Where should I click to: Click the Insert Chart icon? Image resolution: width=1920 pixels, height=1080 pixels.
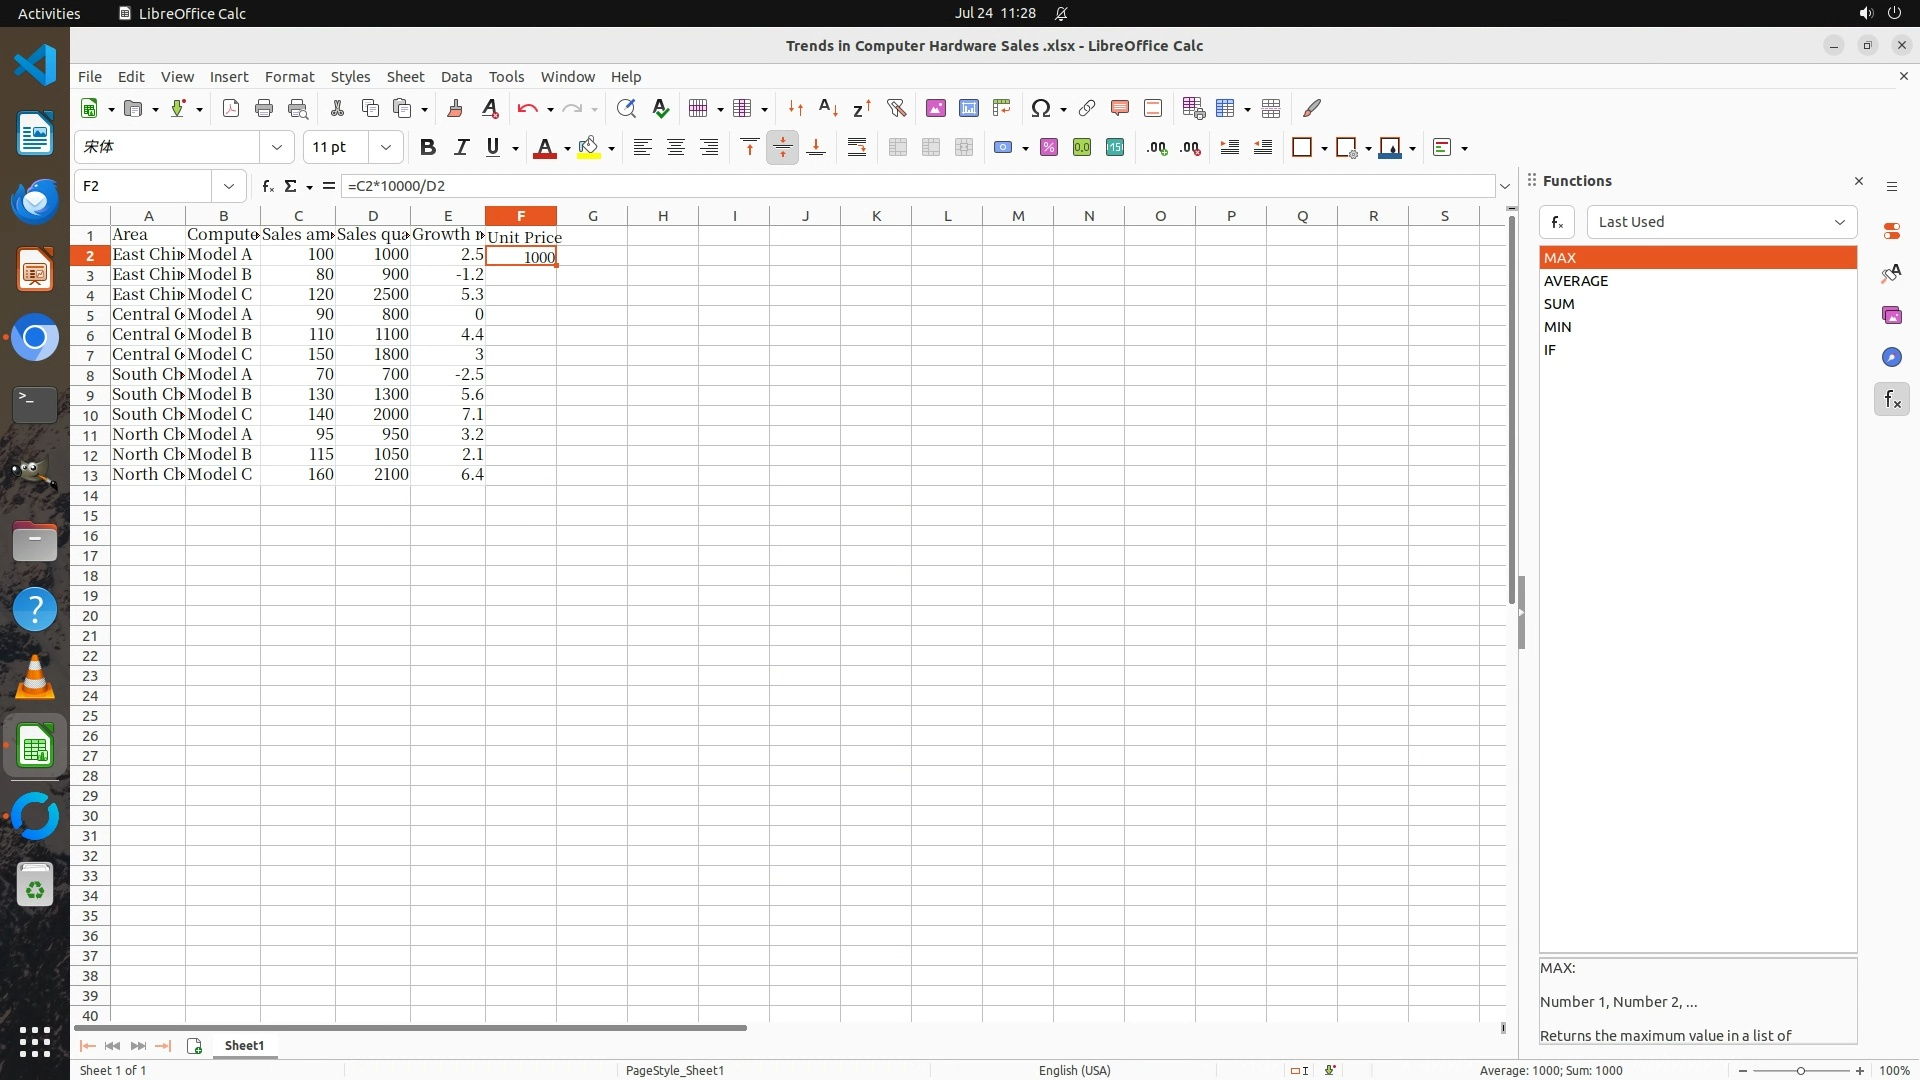(968, 108)
